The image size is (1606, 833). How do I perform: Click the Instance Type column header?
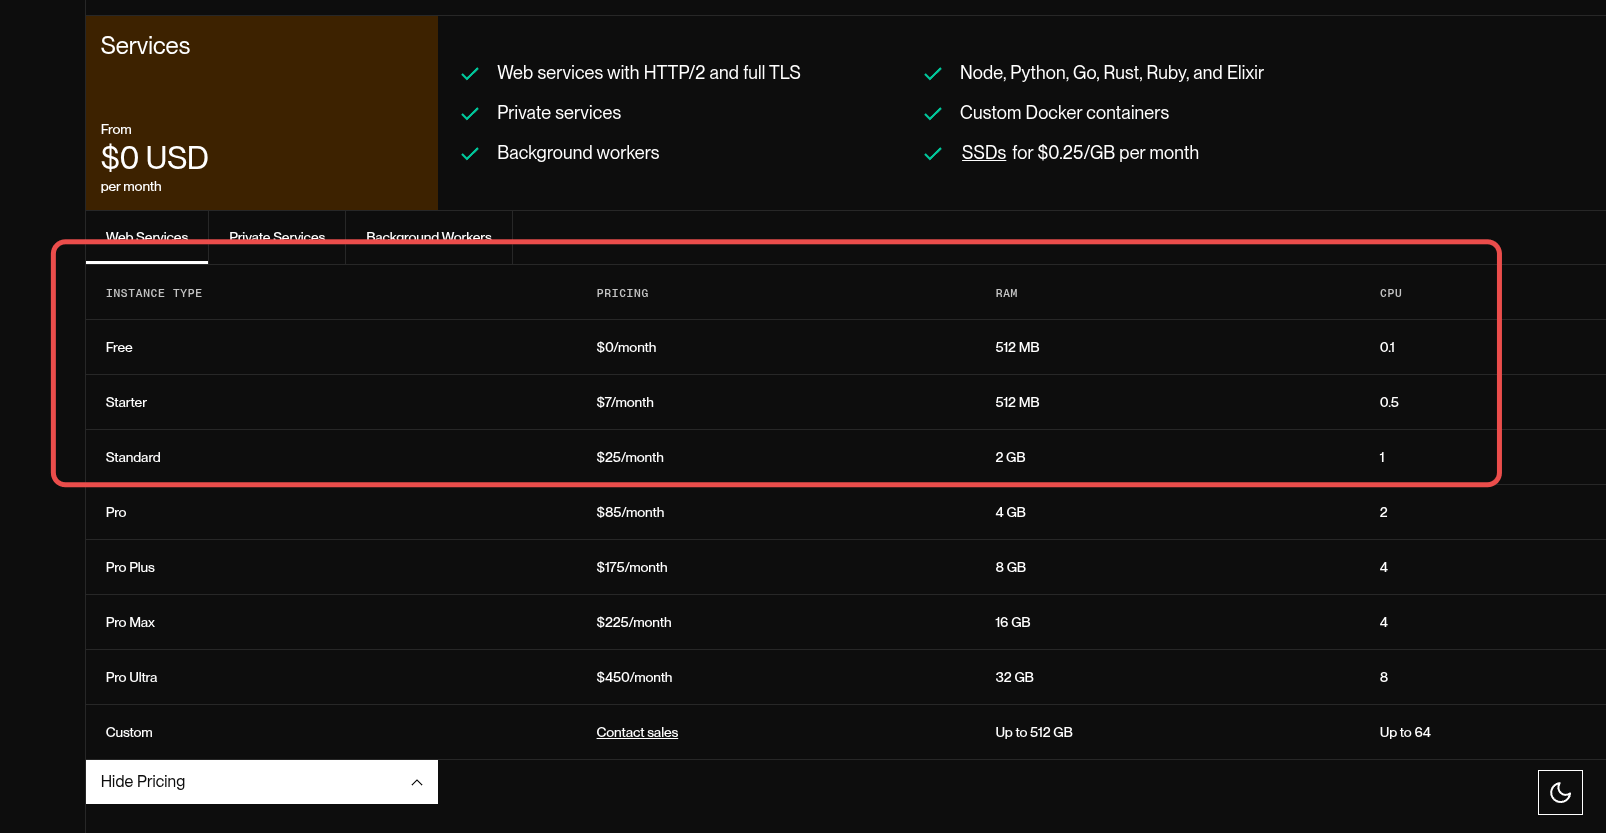click(154, 293)
